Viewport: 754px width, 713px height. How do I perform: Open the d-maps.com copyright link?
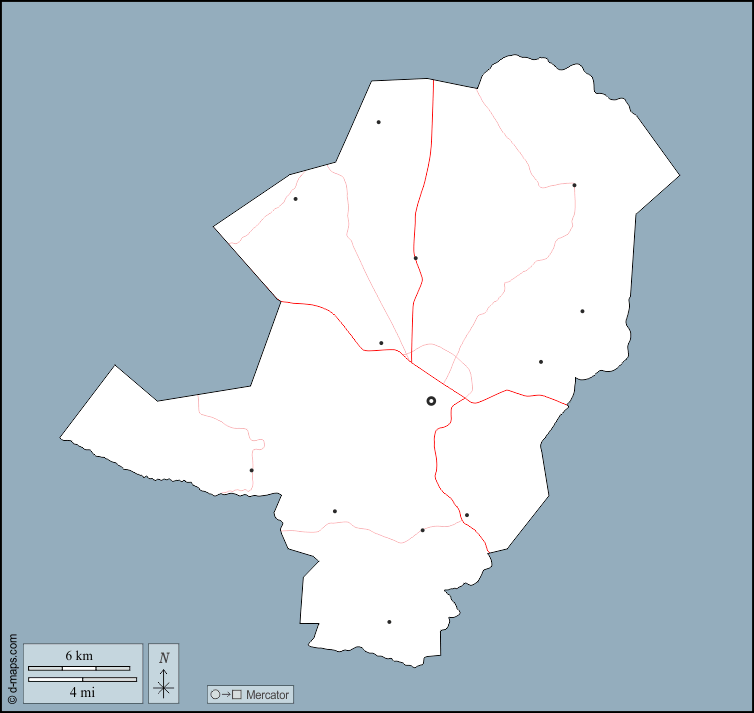pyautogui.click(x=12, y=663)
